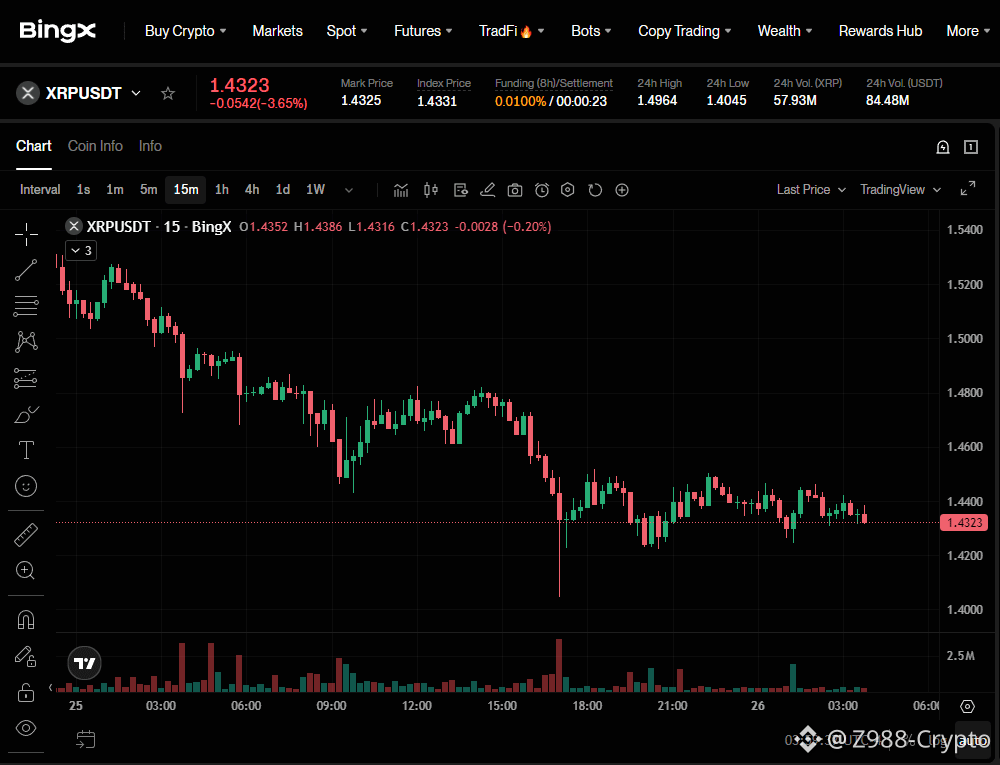Open chart settings hexagon icon

point(568,190)
